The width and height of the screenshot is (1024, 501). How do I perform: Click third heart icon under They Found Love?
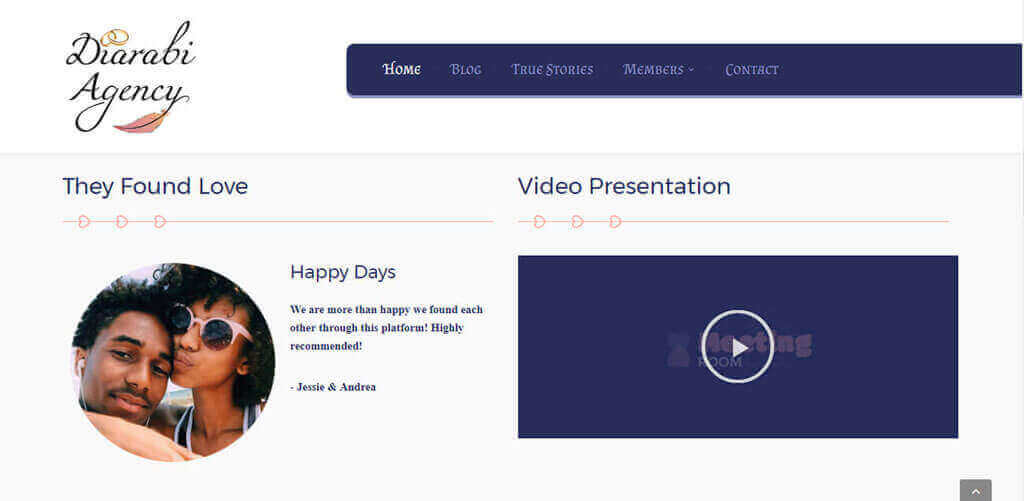pos(160,221)
